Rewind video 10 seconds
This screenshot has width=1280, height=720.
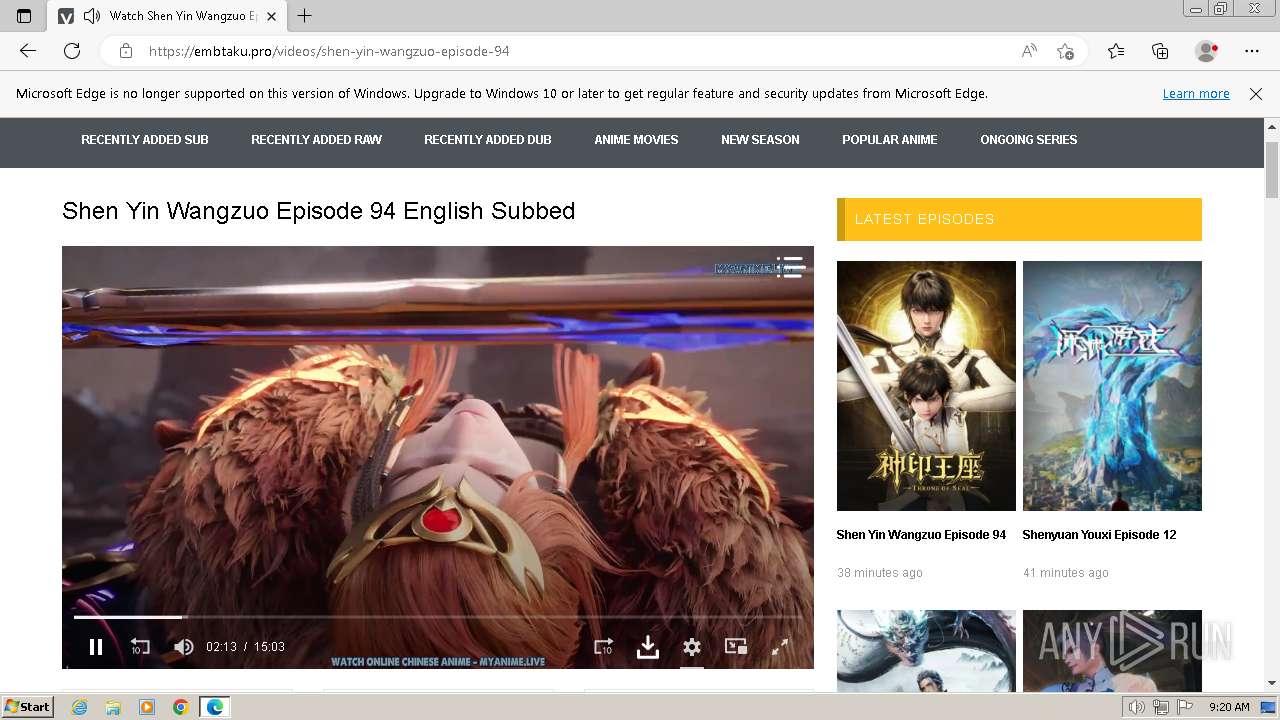pyautogui.click(x=140, y=647)
